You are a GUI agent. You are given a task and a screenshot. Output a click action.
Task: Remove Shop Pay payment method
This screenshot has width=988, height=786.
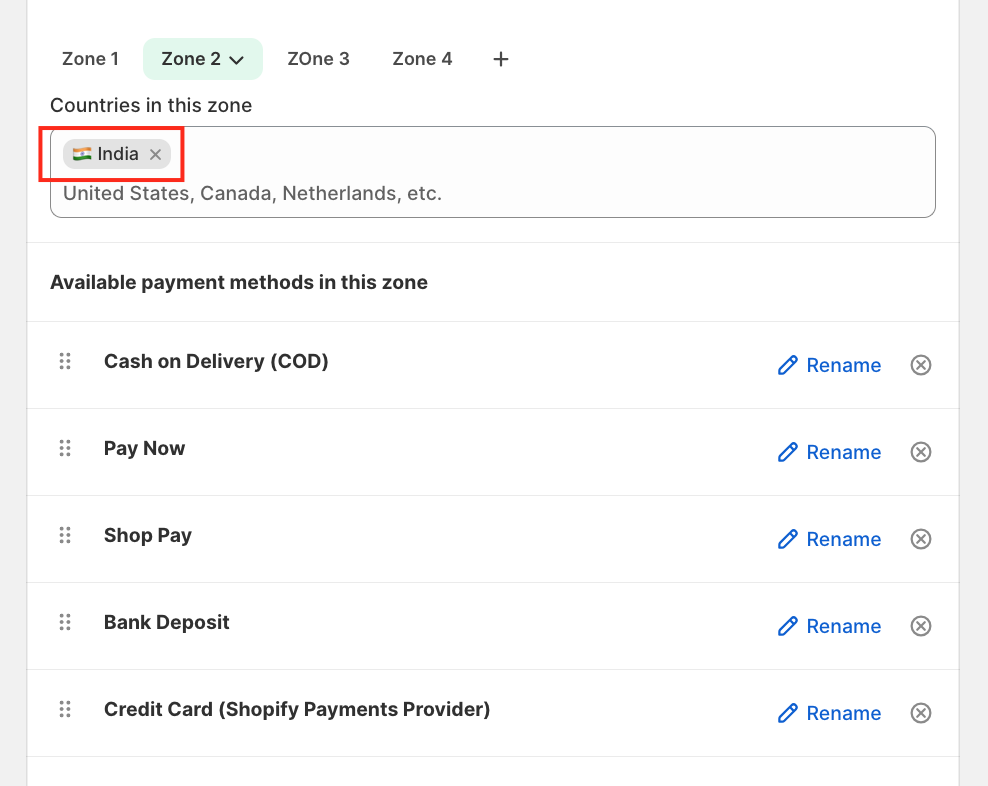pyautogui.click(x=920, y=539)
